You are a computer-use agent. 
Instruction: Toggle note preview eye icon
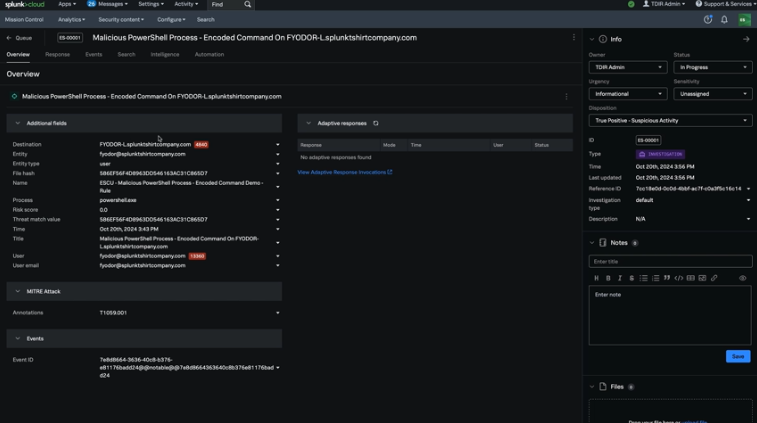[x=743, y=278]
